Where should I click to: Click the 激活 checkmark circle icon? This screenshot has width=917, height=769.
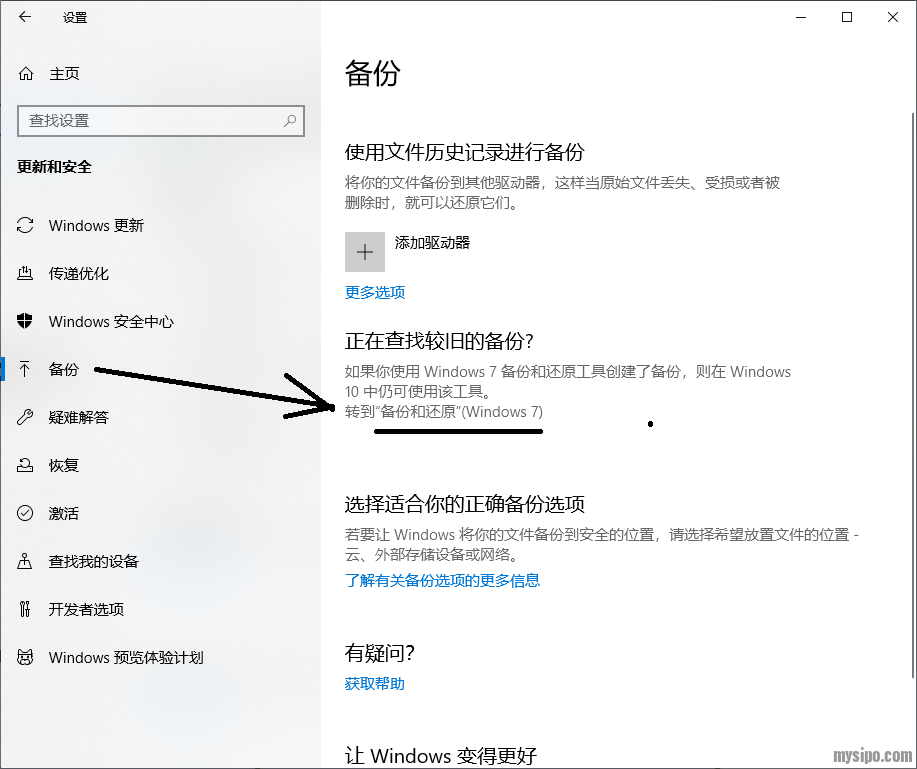(26, 514)
